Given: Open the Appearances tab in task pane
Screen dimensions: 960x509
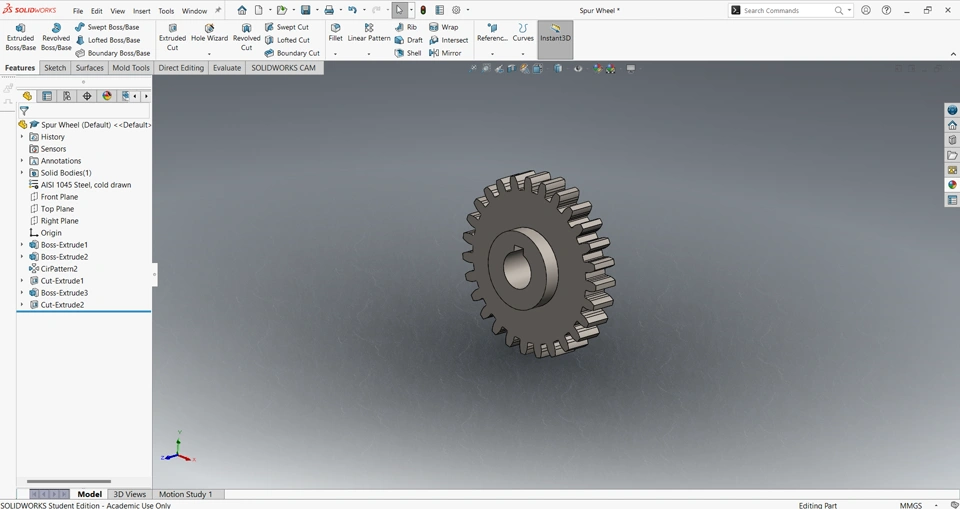Looking at the screenshot, I should pos(952,185).
